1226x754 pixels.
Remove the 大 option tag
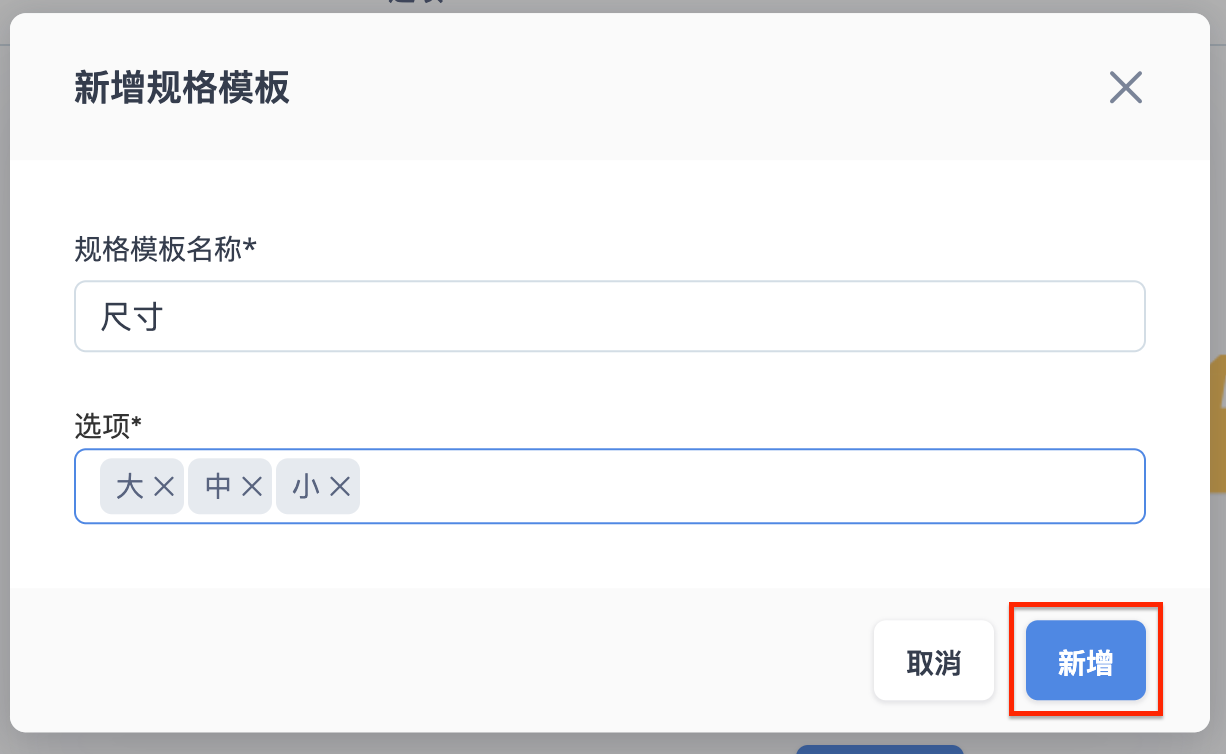coord(165,487)
